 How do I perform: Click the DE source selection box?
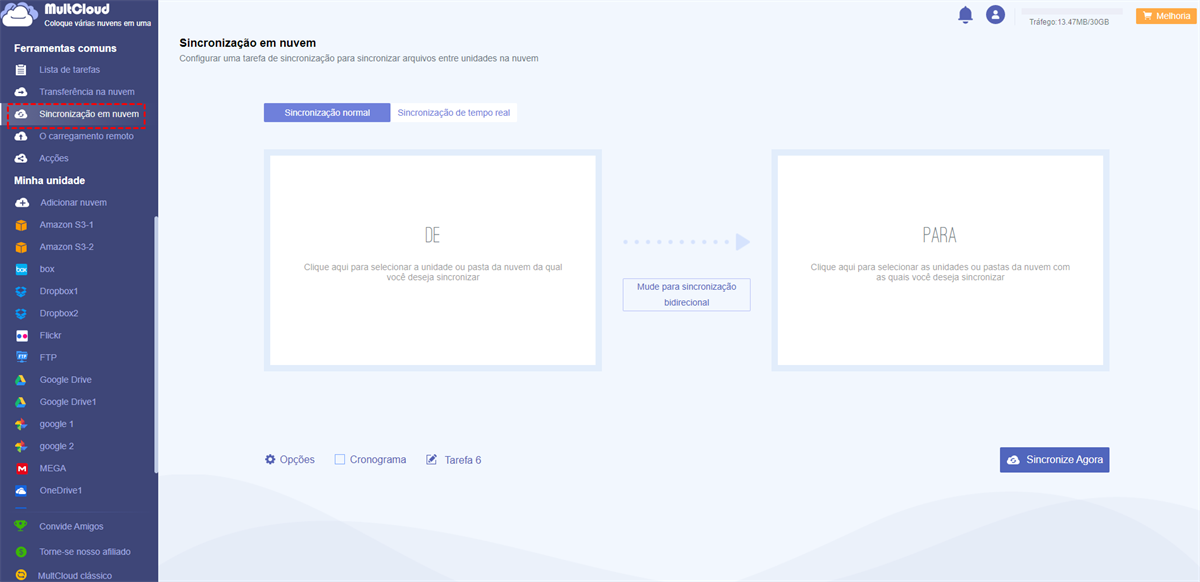[x=433, y=260]
